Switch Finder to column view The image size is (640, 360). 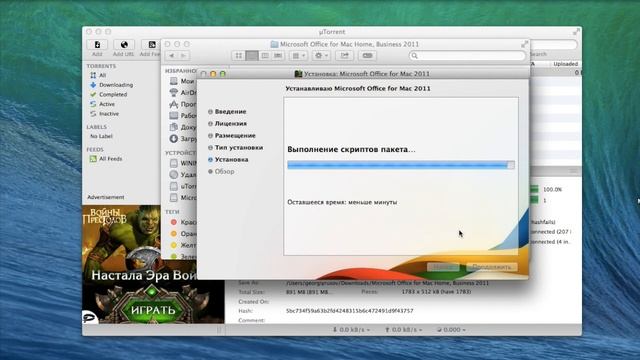point(265,56)
